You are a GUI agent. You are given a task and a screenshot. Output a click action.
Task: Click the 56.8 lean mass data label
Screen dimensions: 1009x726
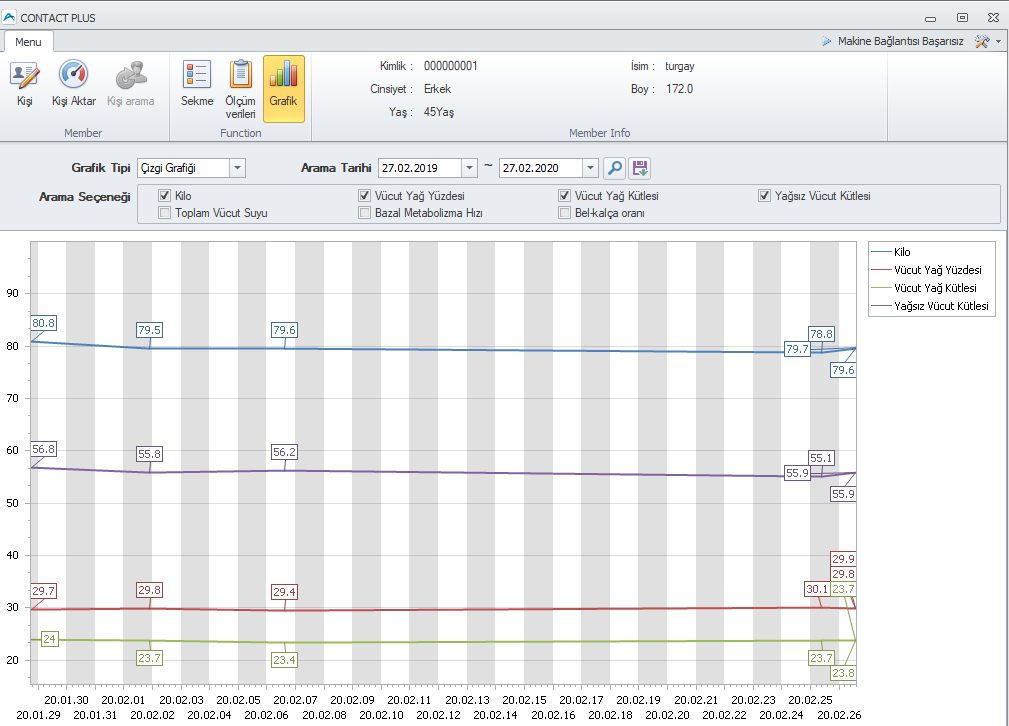point(44,449)
